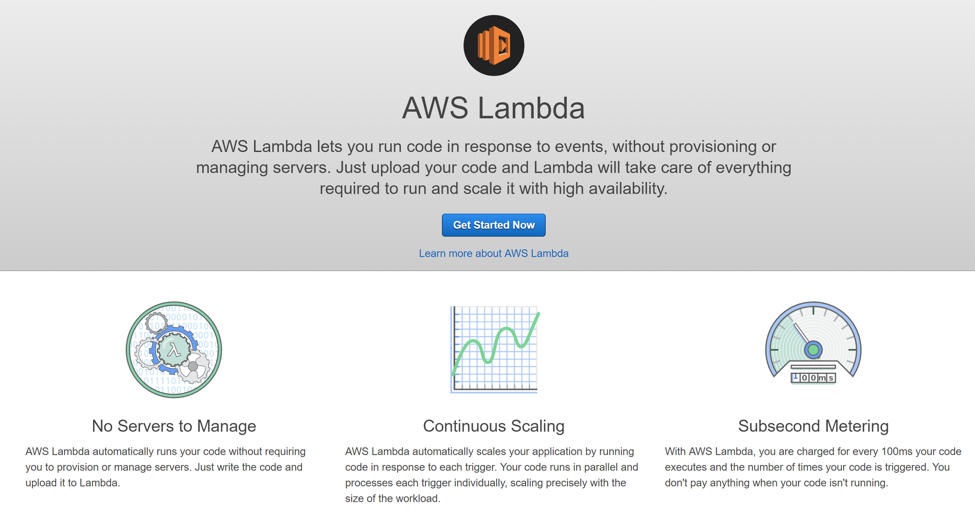Screen dimensions: 975x513
Task: Click the lambda symbol gear in the gears icon
Action: pos(173,350)
